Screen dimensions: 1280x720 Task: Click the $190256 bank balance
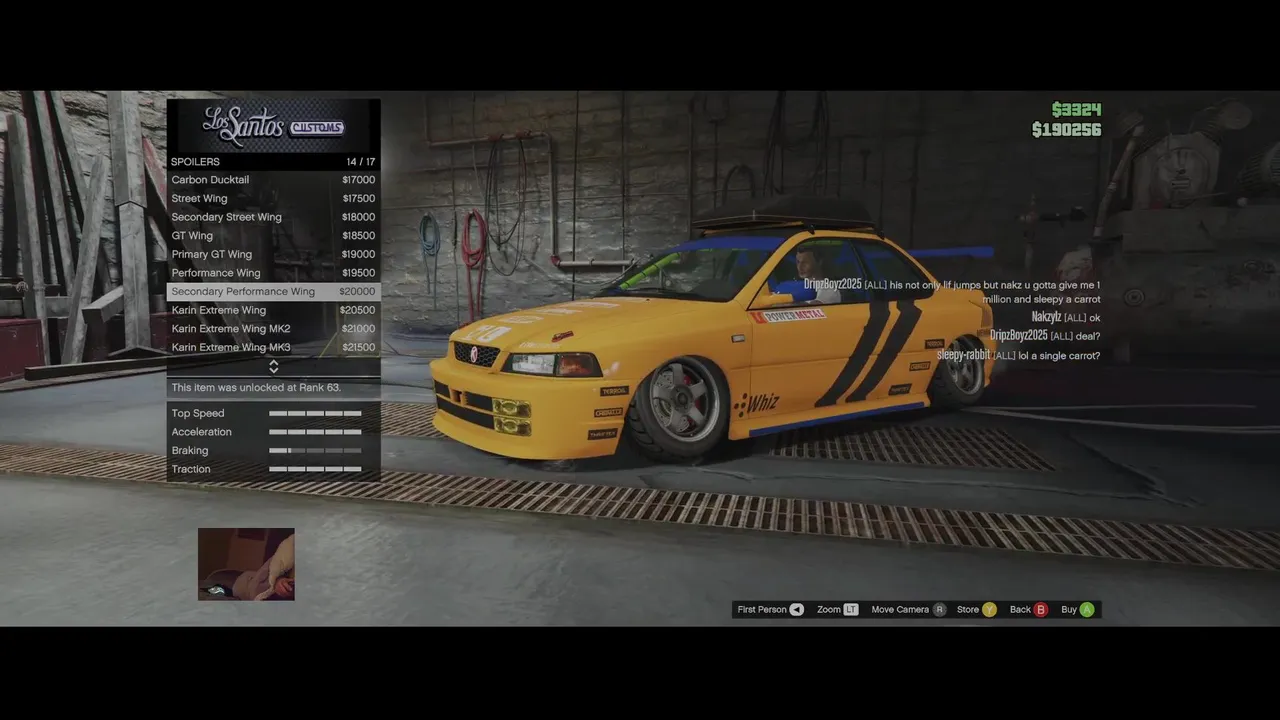point(1066,130)
